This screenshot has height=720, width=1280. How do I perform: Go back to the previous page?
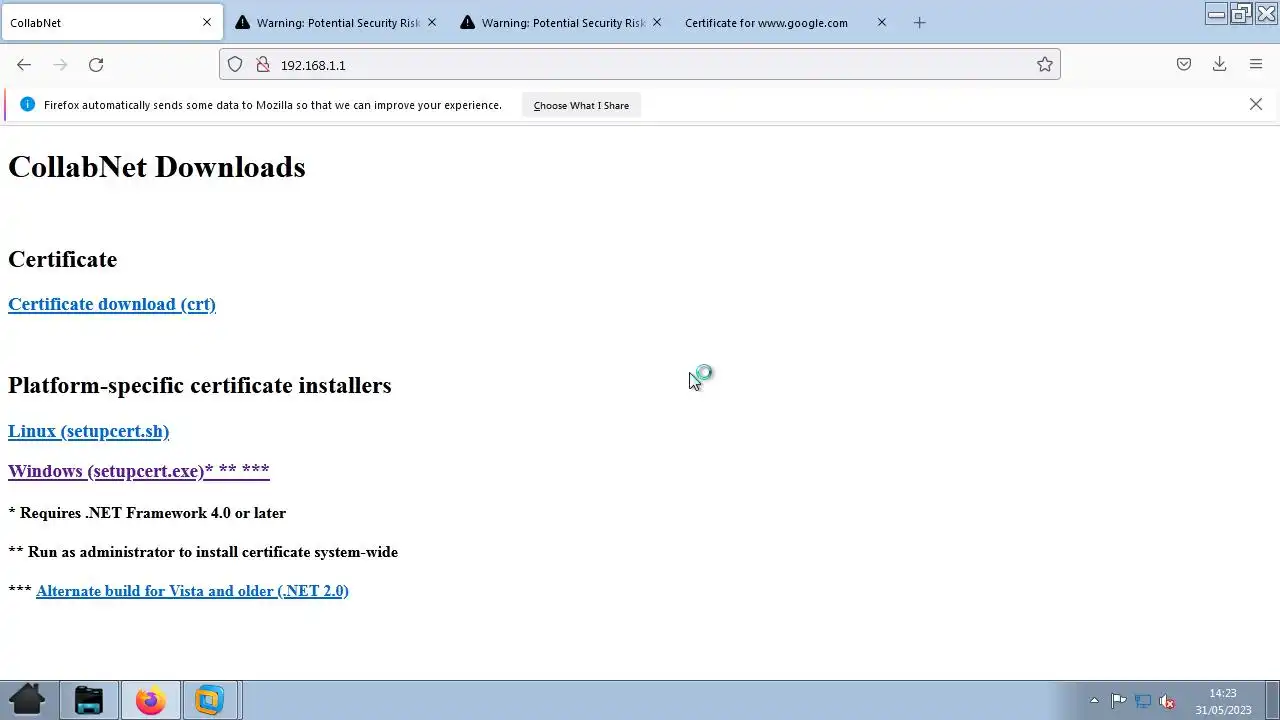(24, 65)
